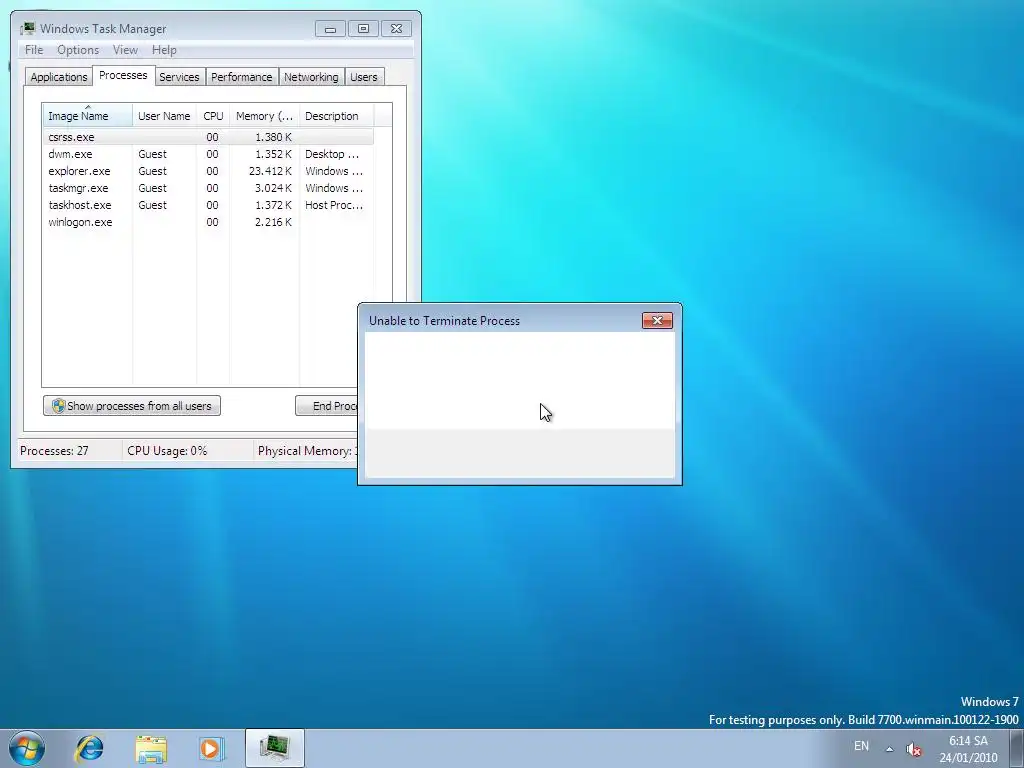Click Task Manager title bar icon

click(27, 29)
